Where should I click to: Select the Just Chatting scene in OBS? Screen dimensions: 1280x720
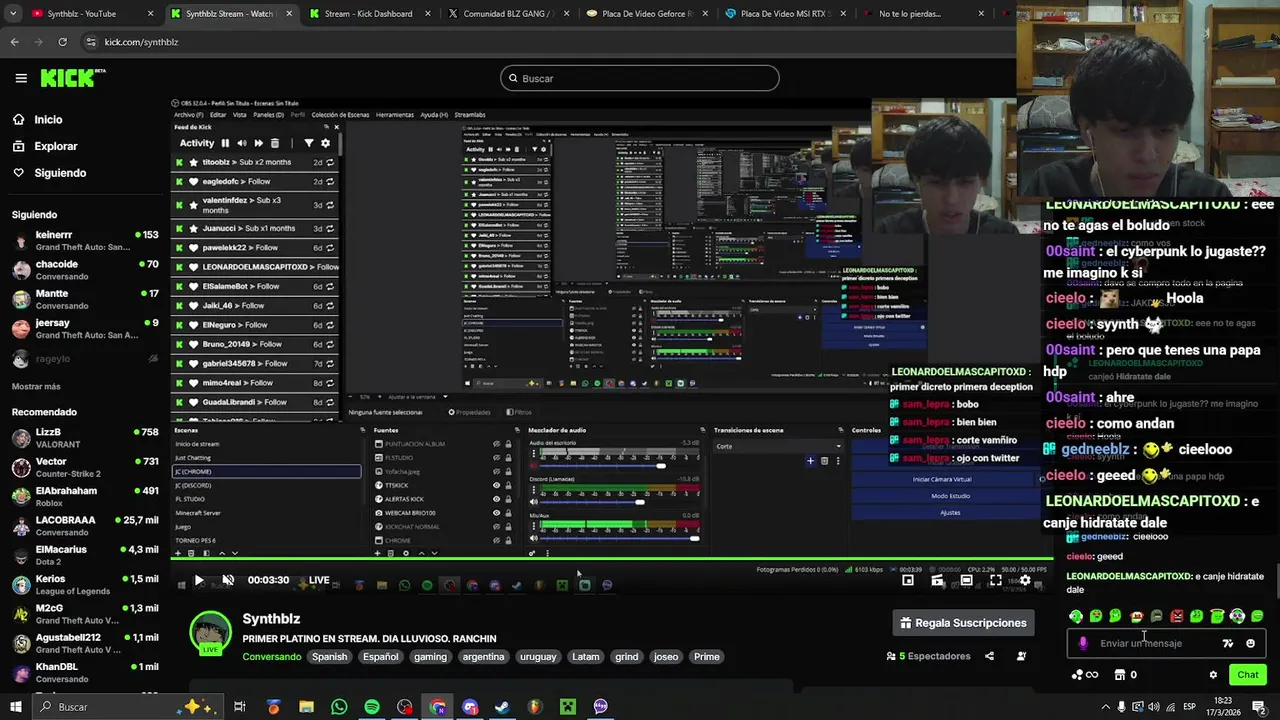(265, 458)
